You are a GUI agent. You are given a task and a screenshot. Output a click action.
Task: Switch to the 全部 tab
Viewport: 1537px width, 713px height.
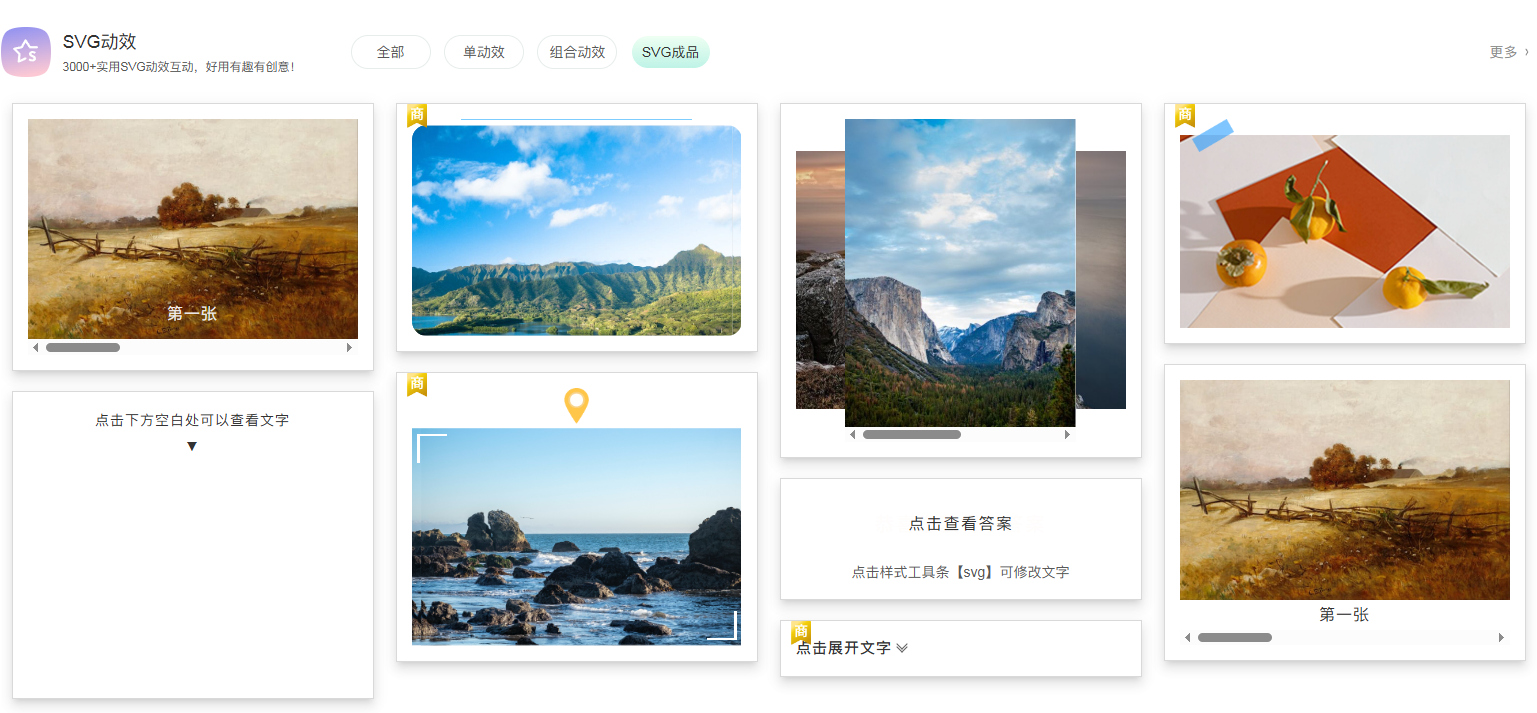(x=391, y=52)
